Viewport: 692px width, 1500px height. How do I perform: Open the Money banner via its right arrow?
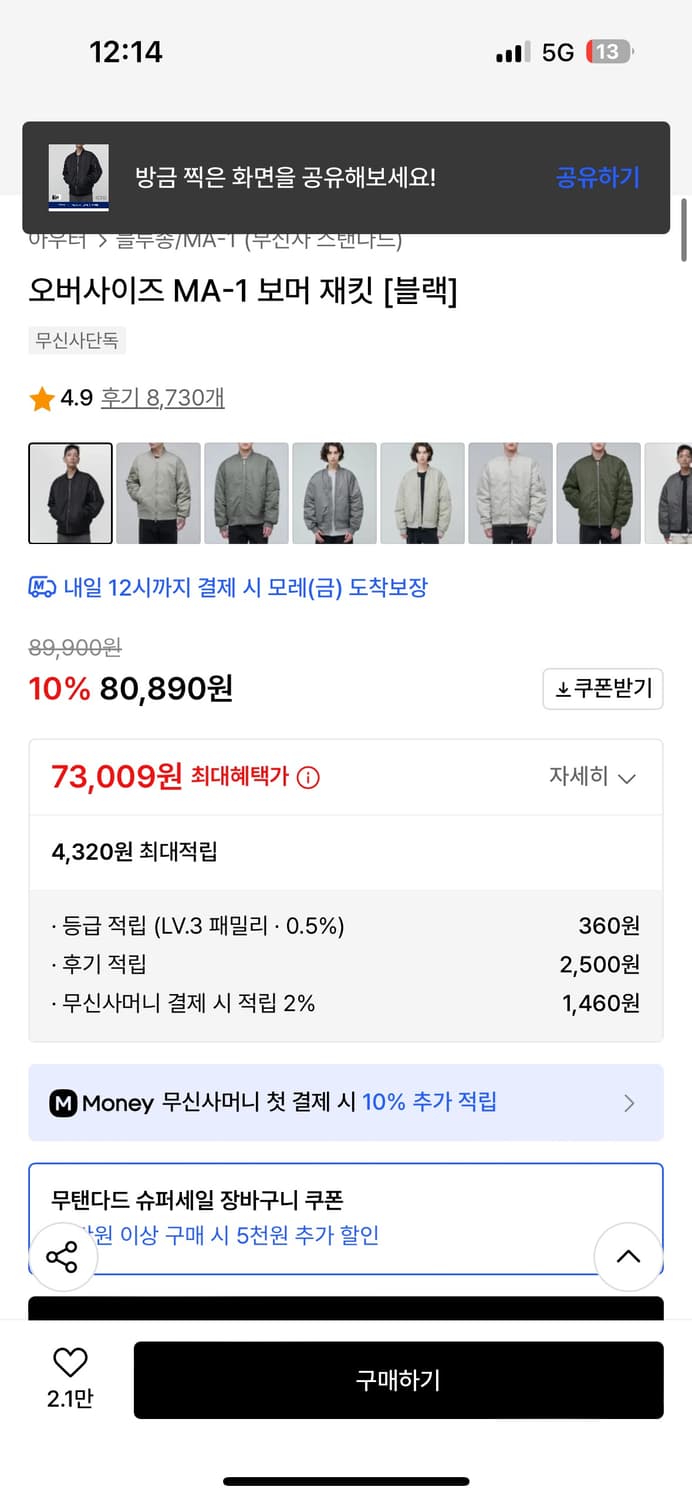(x=629, y=1103)
